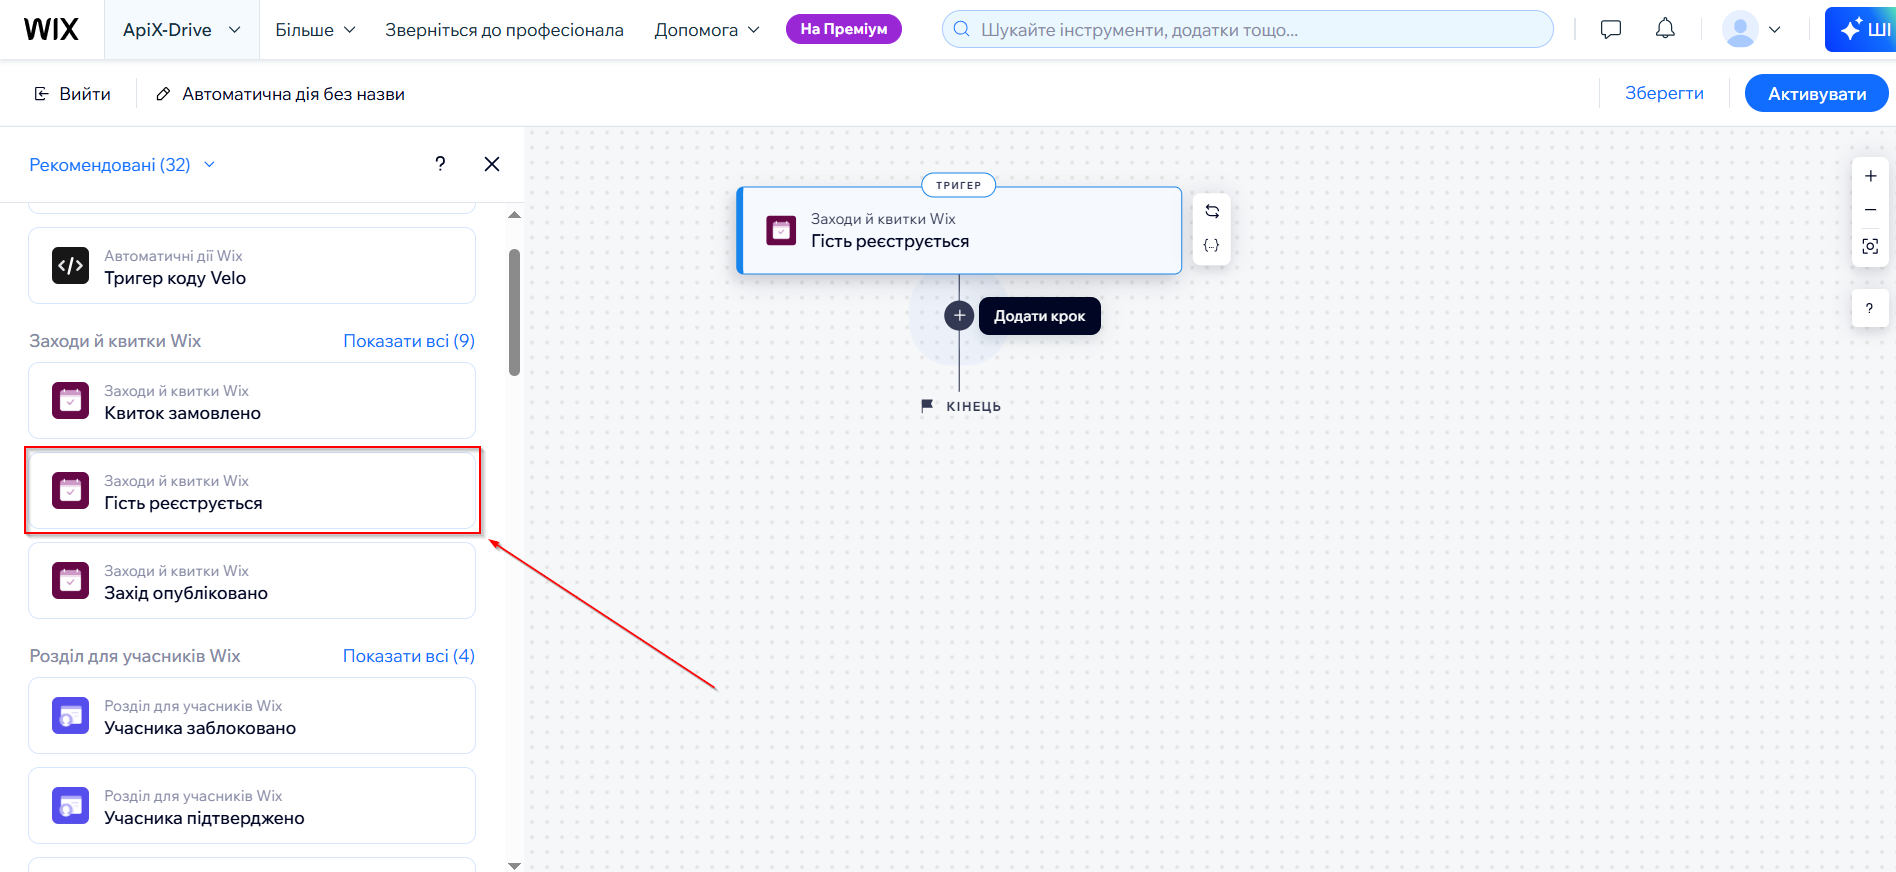
Task: Open the notifications bell
Action: 1665,29
